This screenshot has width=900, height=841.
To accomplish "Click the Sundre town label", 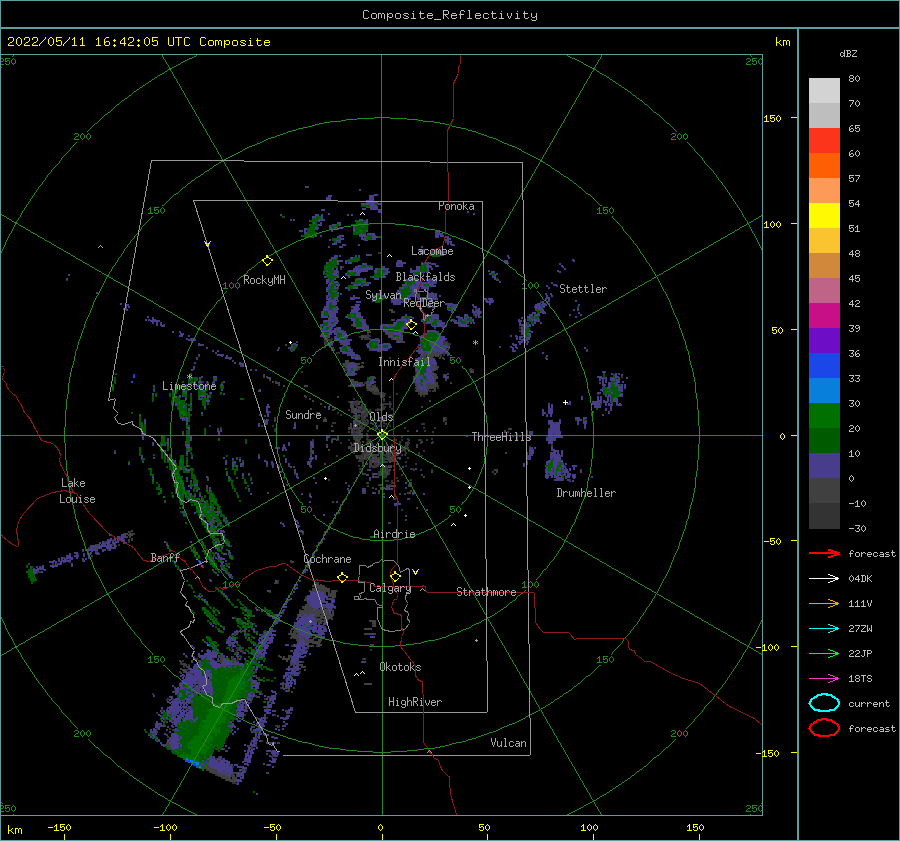I will click(x=303, y=414).
